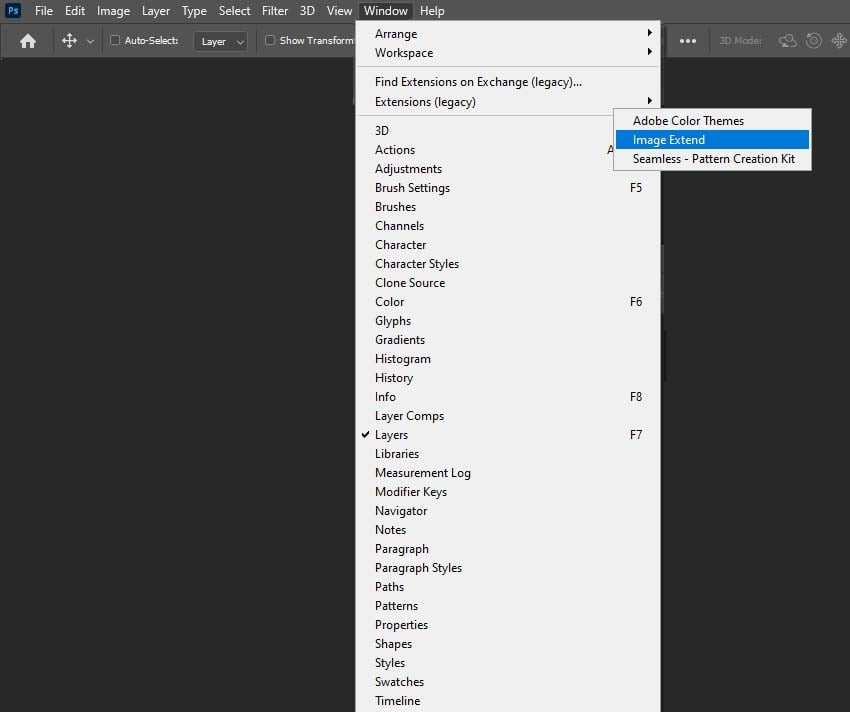Go to the Home screen icon
Image resolution: width=850 pixels, height=712 pixels.
pos(28,41)
